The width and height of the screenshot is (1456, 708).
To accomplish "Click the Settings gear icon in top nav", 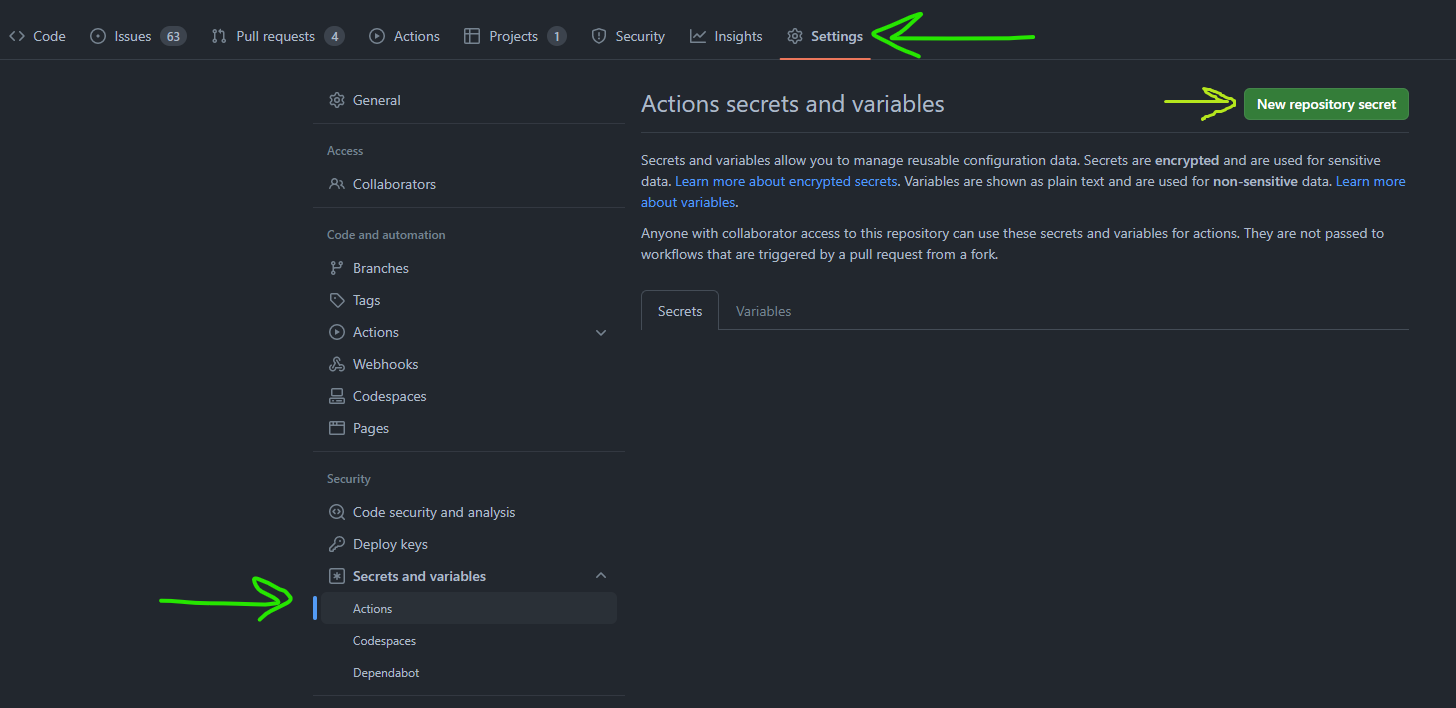I will (795, 36).
